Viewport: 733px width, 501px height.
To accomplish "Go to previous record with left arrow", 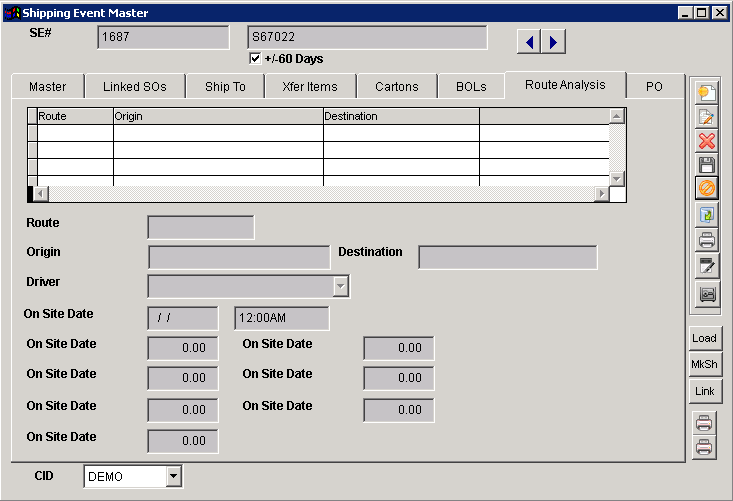I will (529, 41).
